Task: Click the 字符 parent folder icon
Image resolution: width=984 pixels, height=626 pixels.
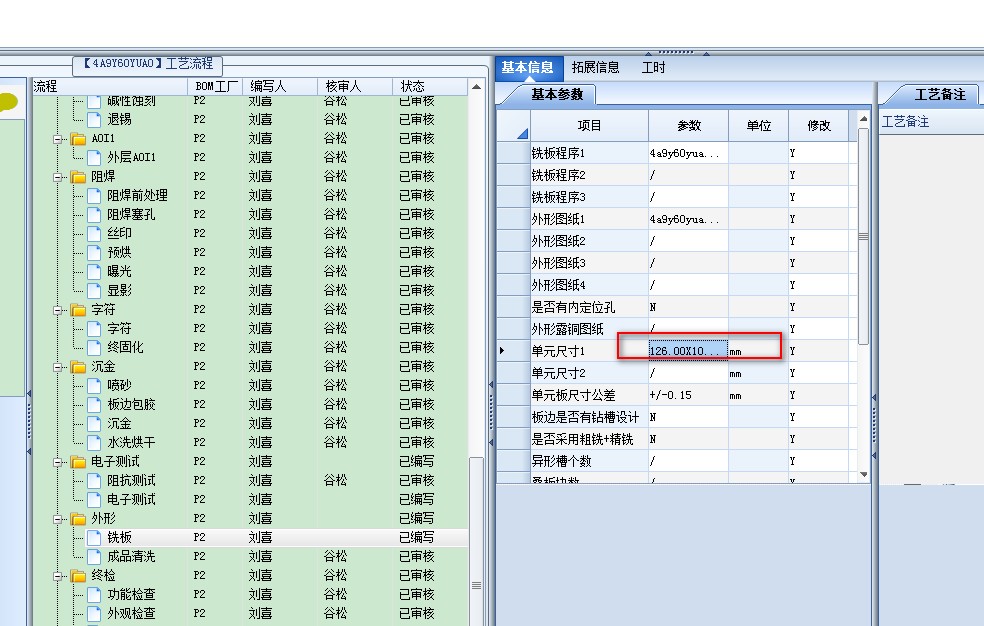Action: 78,310
